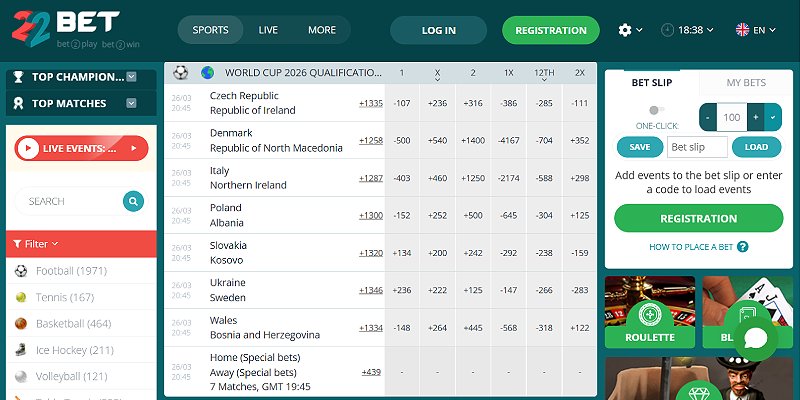This screenshot has height=400, width=800.
Task: Click the header Registration button
Action: pyautogui.click(x=551, y=30)
